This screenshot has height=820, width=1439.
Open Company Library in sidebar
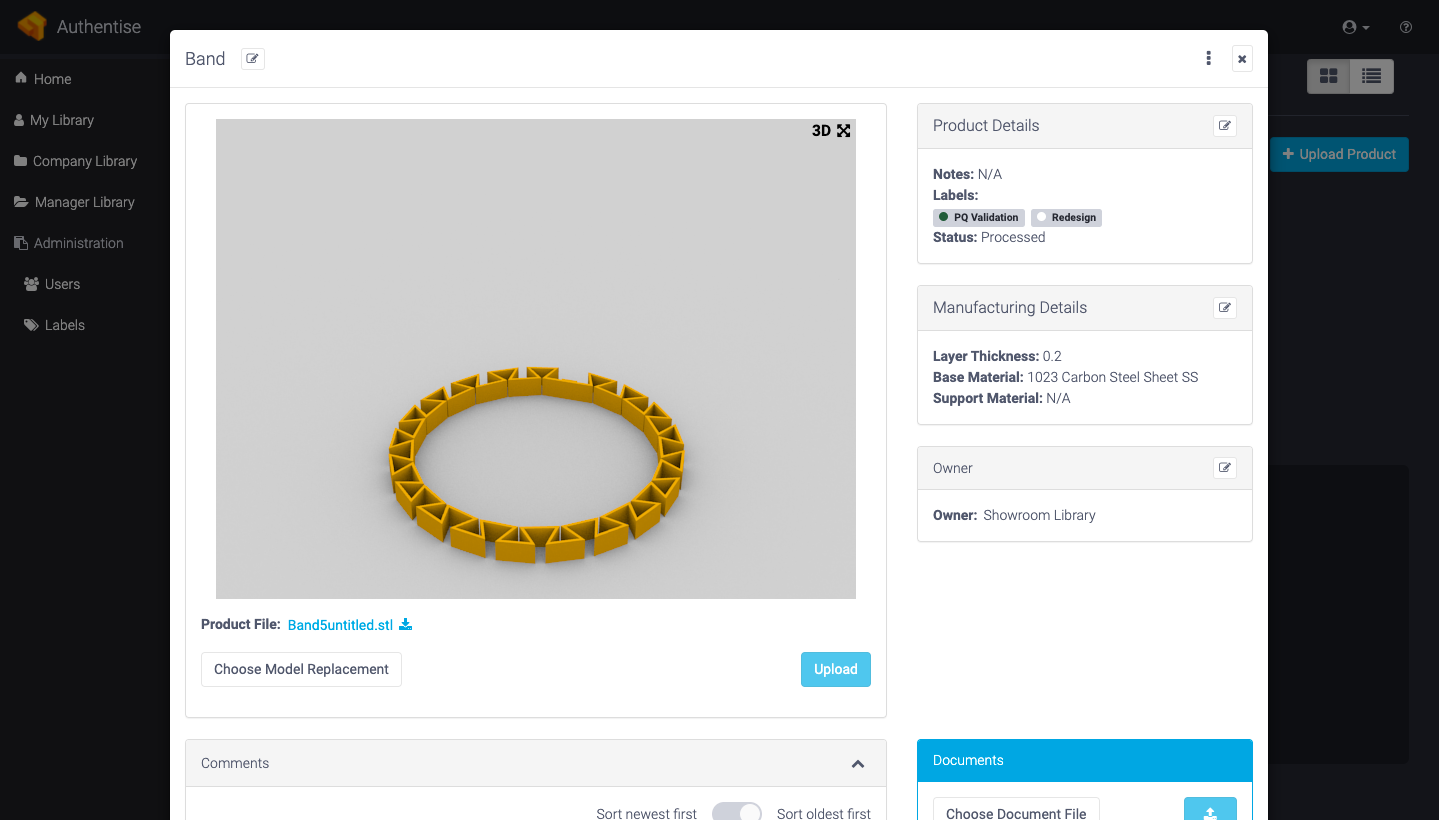click(84, 161)
